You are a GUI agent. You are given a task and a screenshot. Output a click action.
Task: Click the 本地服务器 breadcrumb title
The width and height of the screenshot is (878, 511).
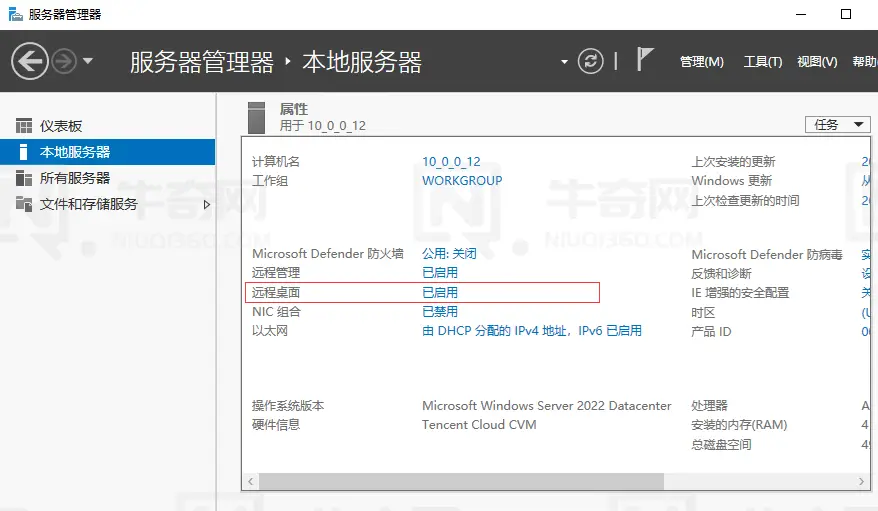coord(362,62)
